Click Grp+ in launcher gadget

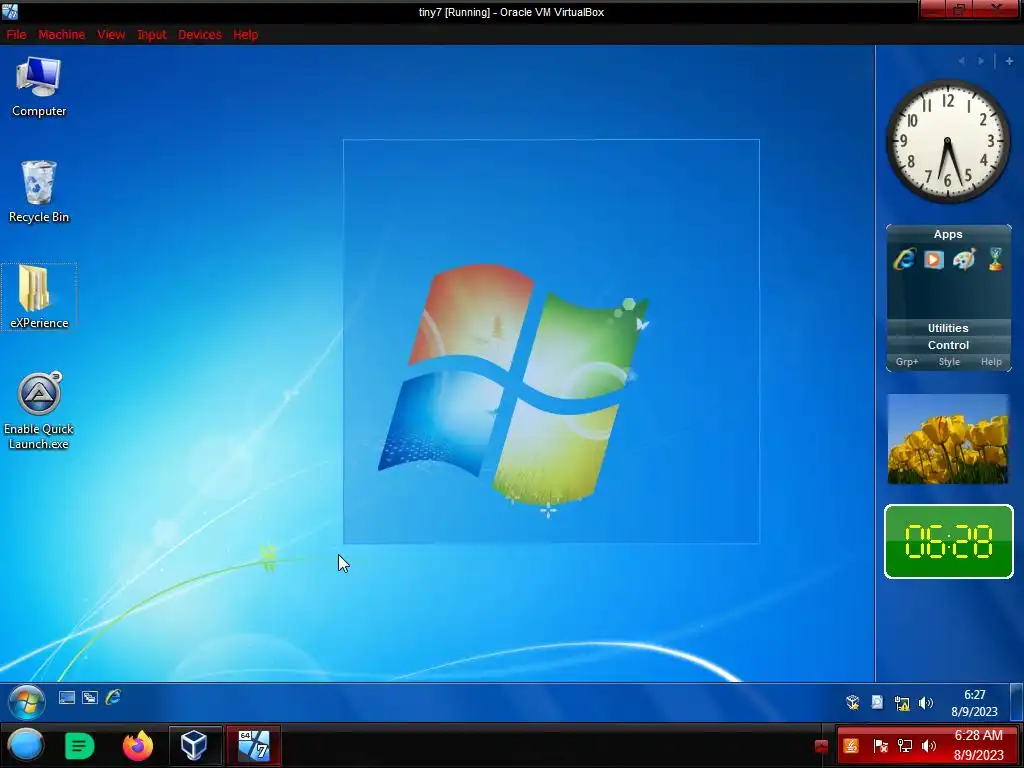point(906,362)
